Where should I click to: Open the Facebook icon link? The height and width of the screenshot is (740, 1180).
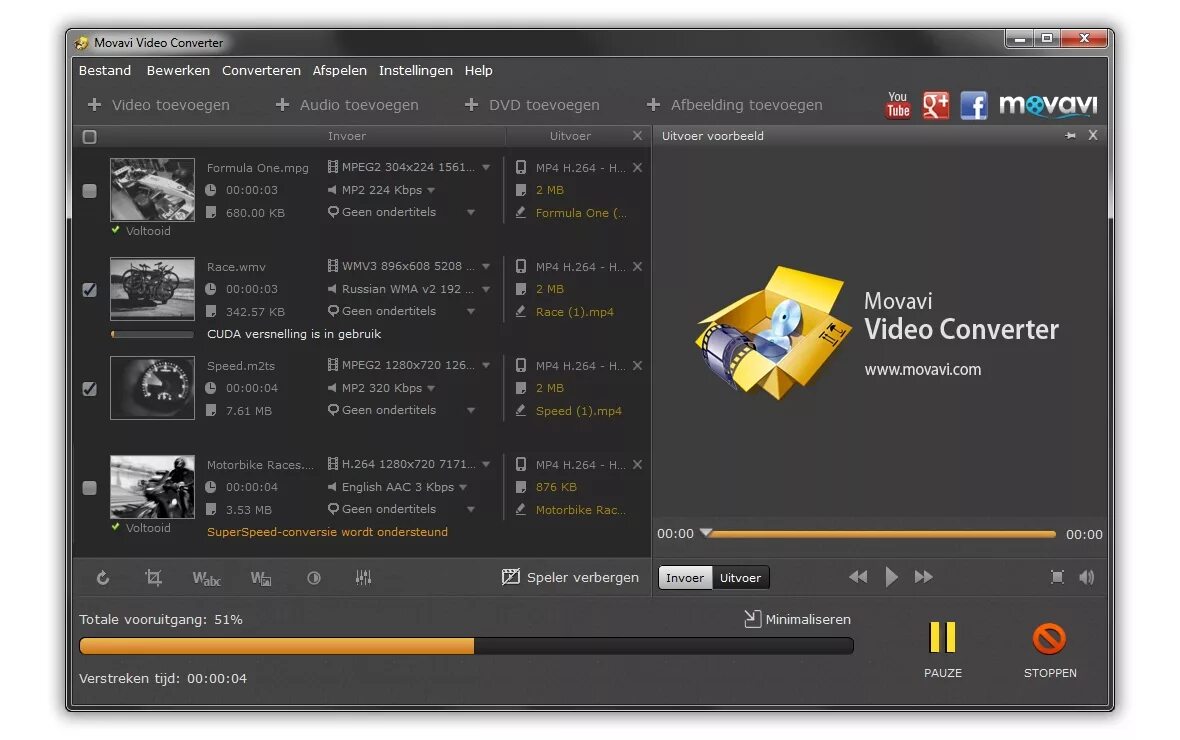(x=974, y=105)
